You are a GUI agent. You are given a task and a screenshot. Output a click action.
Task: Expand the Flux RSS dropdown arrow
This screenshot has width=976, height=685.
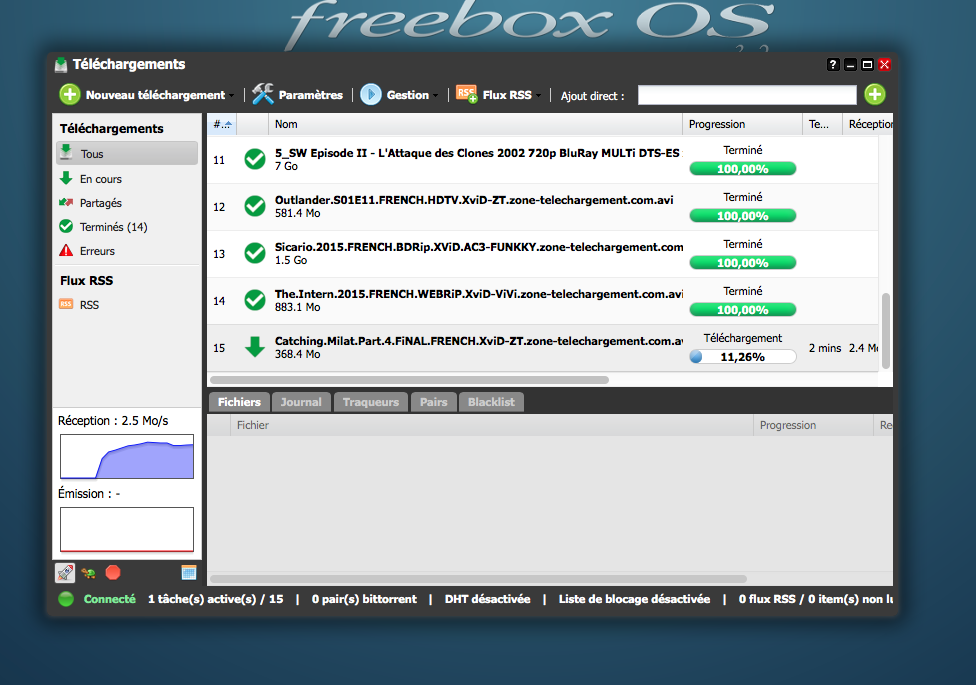538,95
